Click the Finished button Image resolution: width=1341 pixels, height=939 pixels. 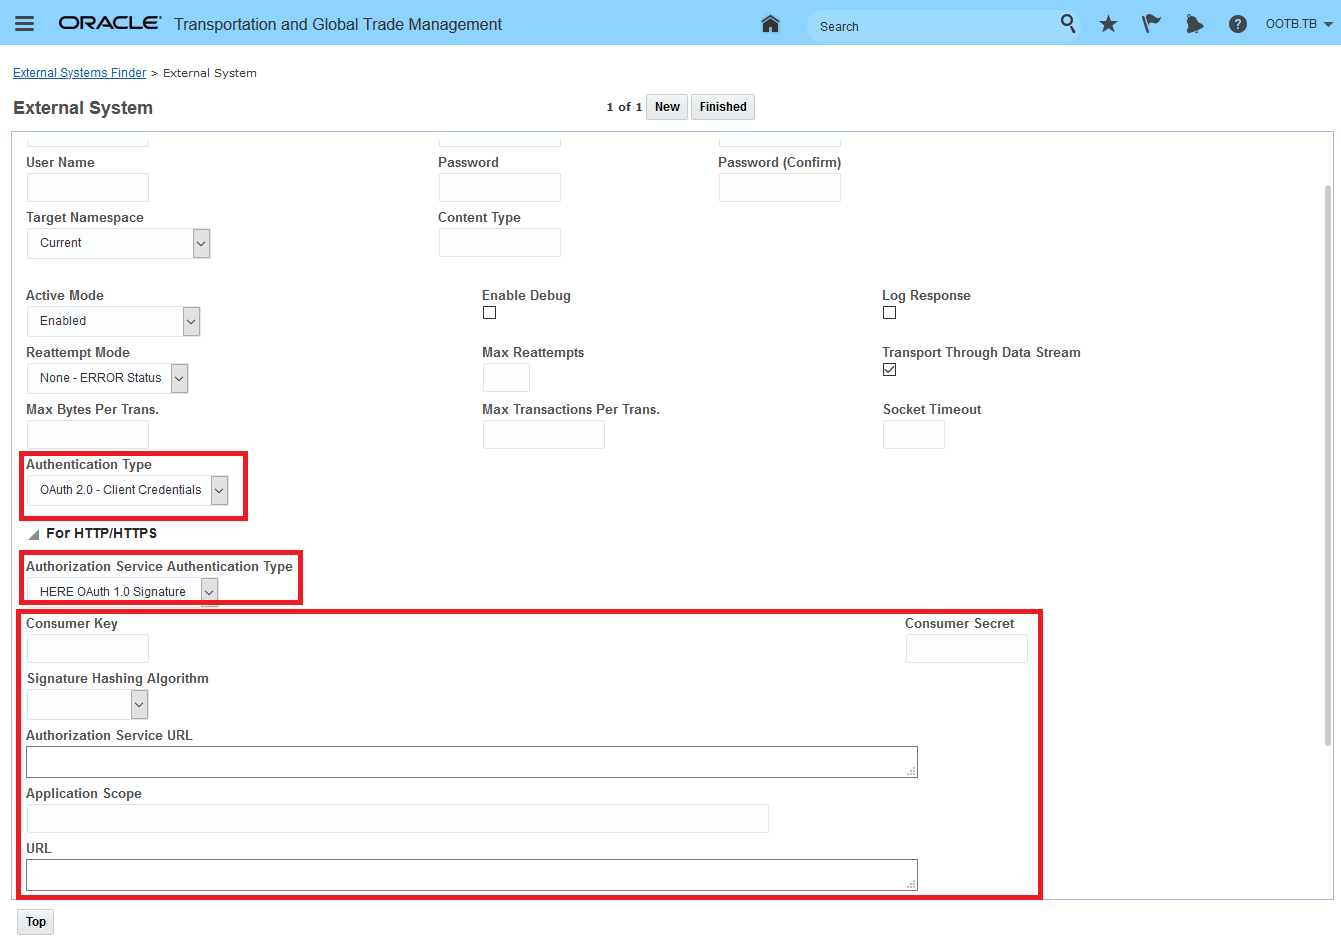[723, 107]
